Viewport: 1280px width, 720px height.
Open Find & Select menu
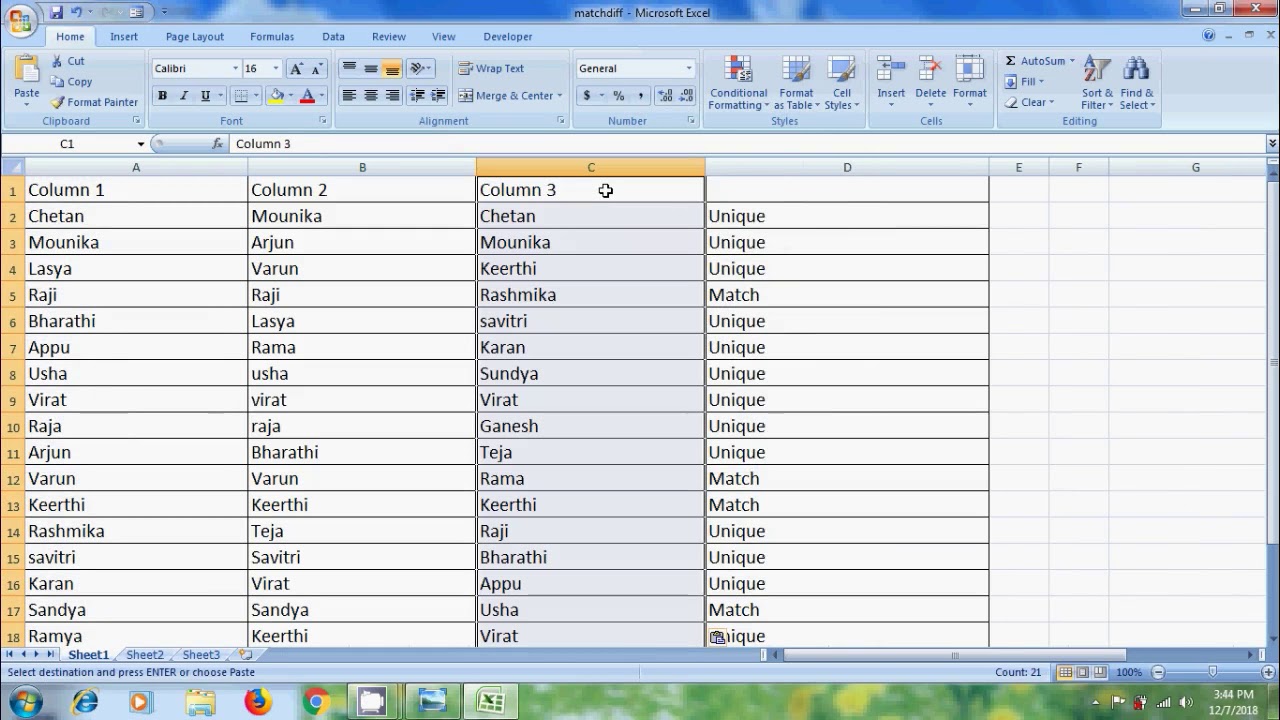tap(1137, 83)
